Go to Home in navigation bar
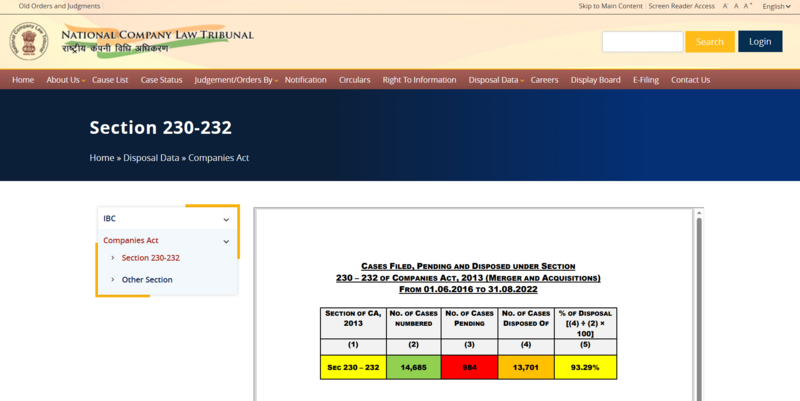Viewport: 800px width, 401px height. click(23, 80)
